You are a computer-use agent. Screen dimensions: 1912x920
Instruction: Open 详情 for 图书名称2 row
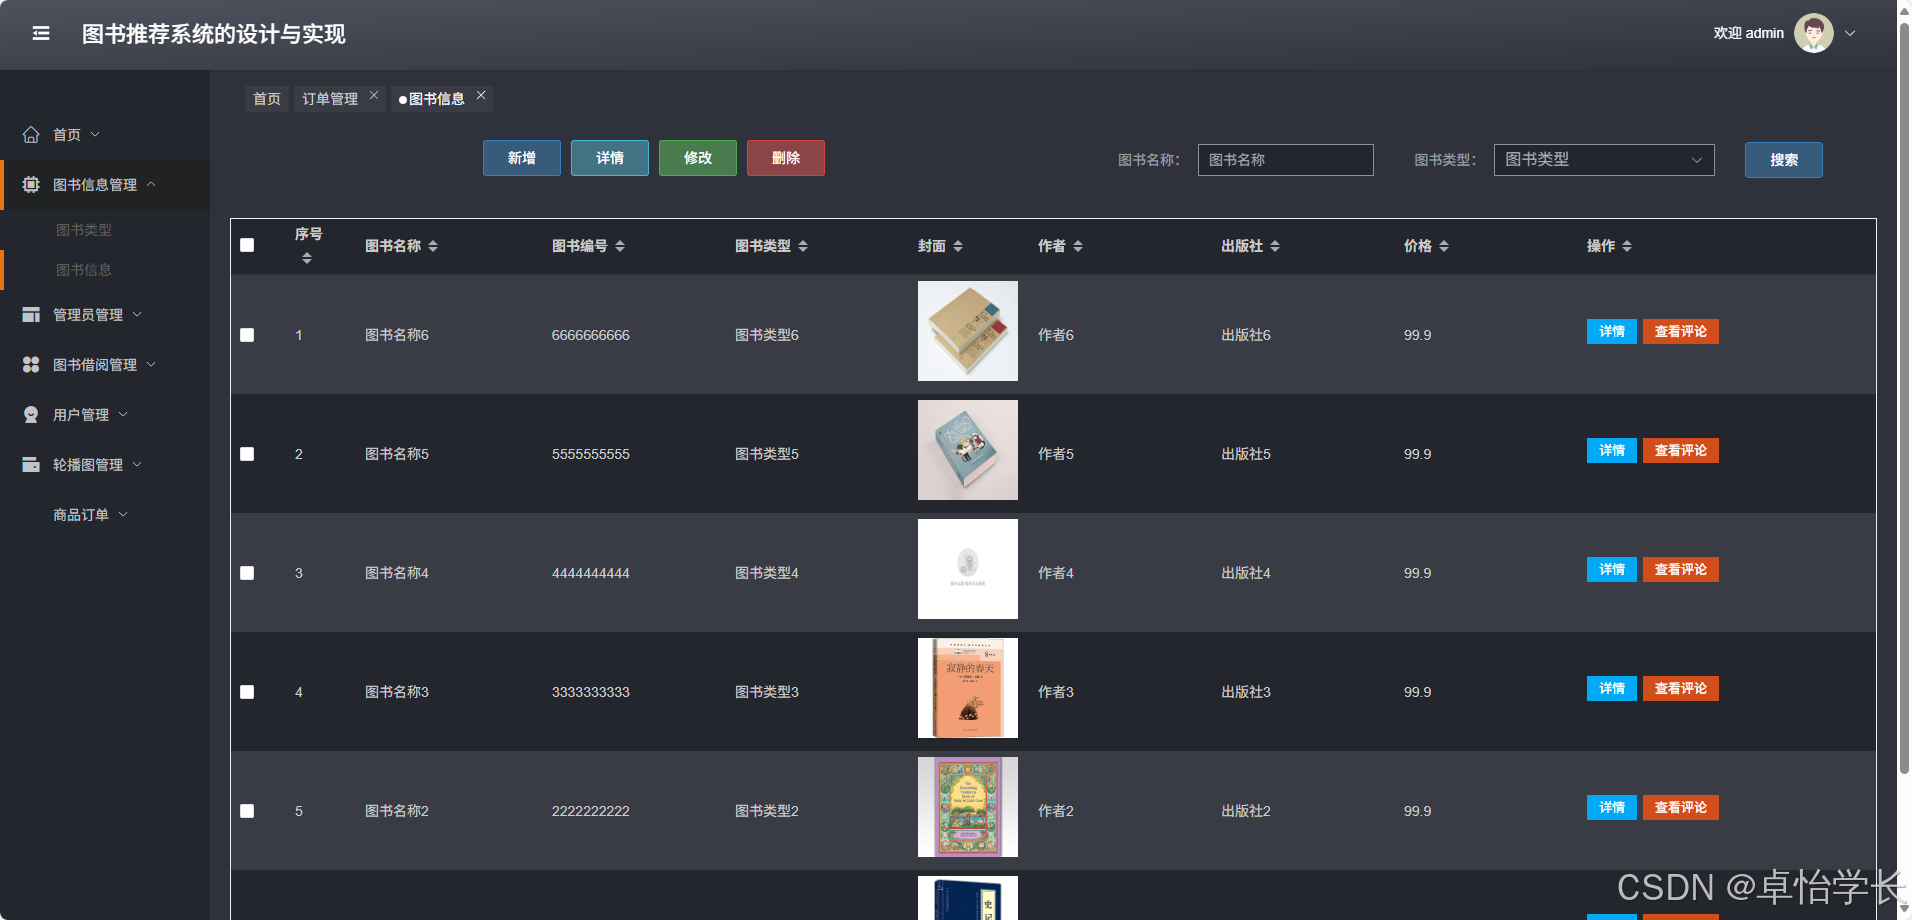click(1612, 807)
